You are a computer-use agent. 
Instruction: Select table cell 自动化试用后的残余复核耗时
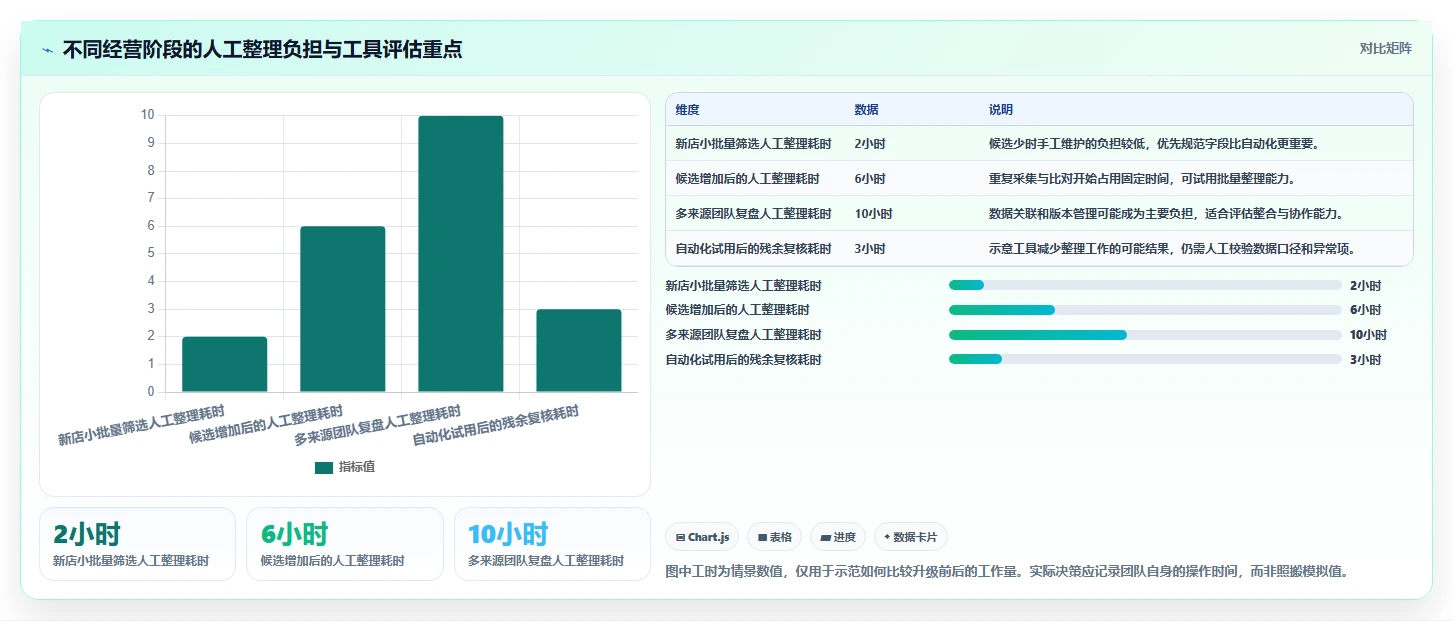(x=753, y=249)
